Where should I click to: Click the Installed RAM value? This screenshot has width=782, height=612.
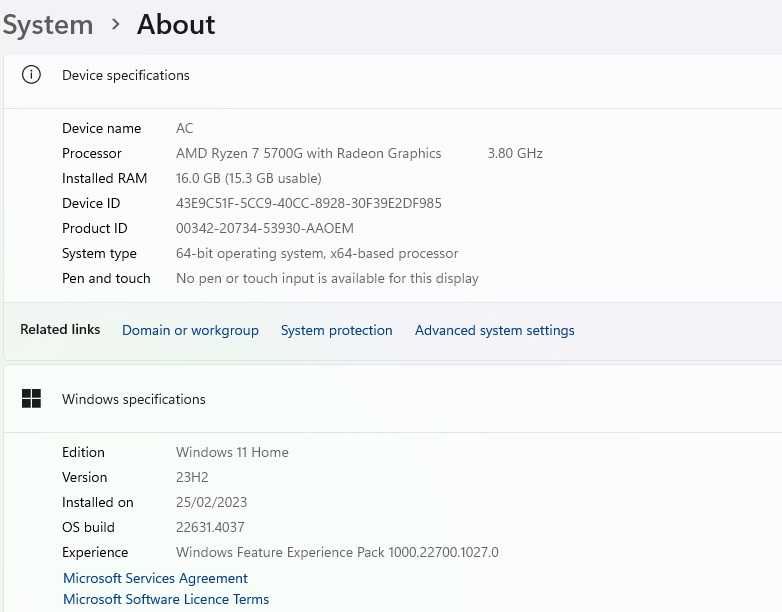(x=248, y=178)
